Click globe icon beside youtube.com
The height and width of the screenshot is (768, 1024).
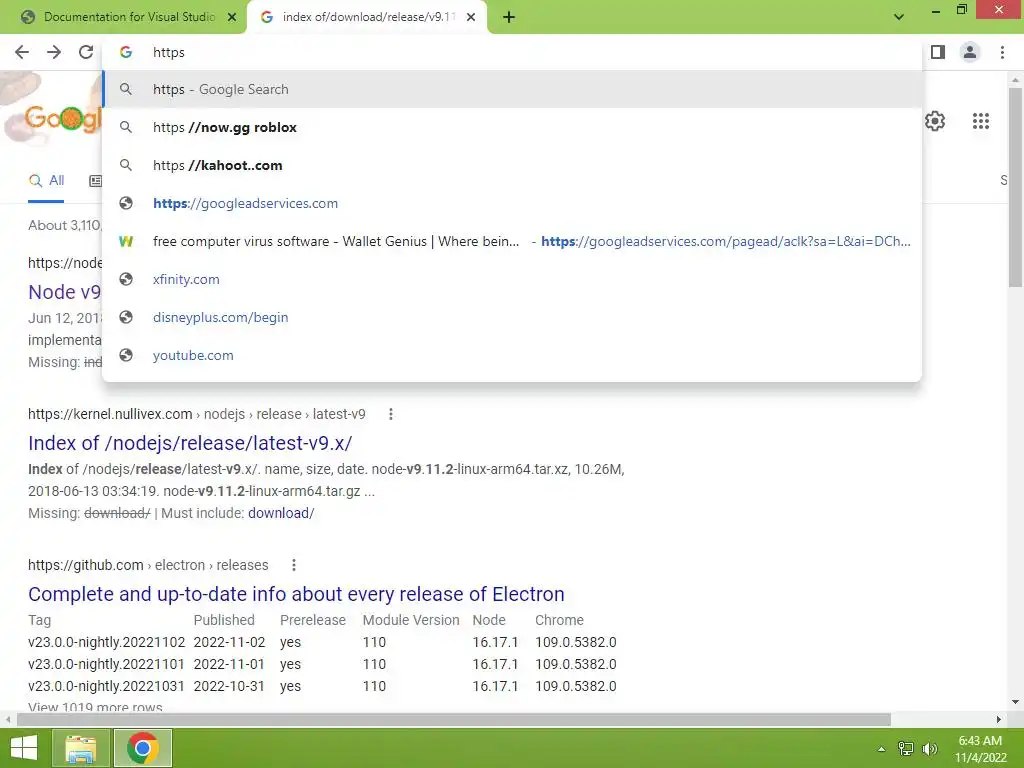tap(126, 355)
